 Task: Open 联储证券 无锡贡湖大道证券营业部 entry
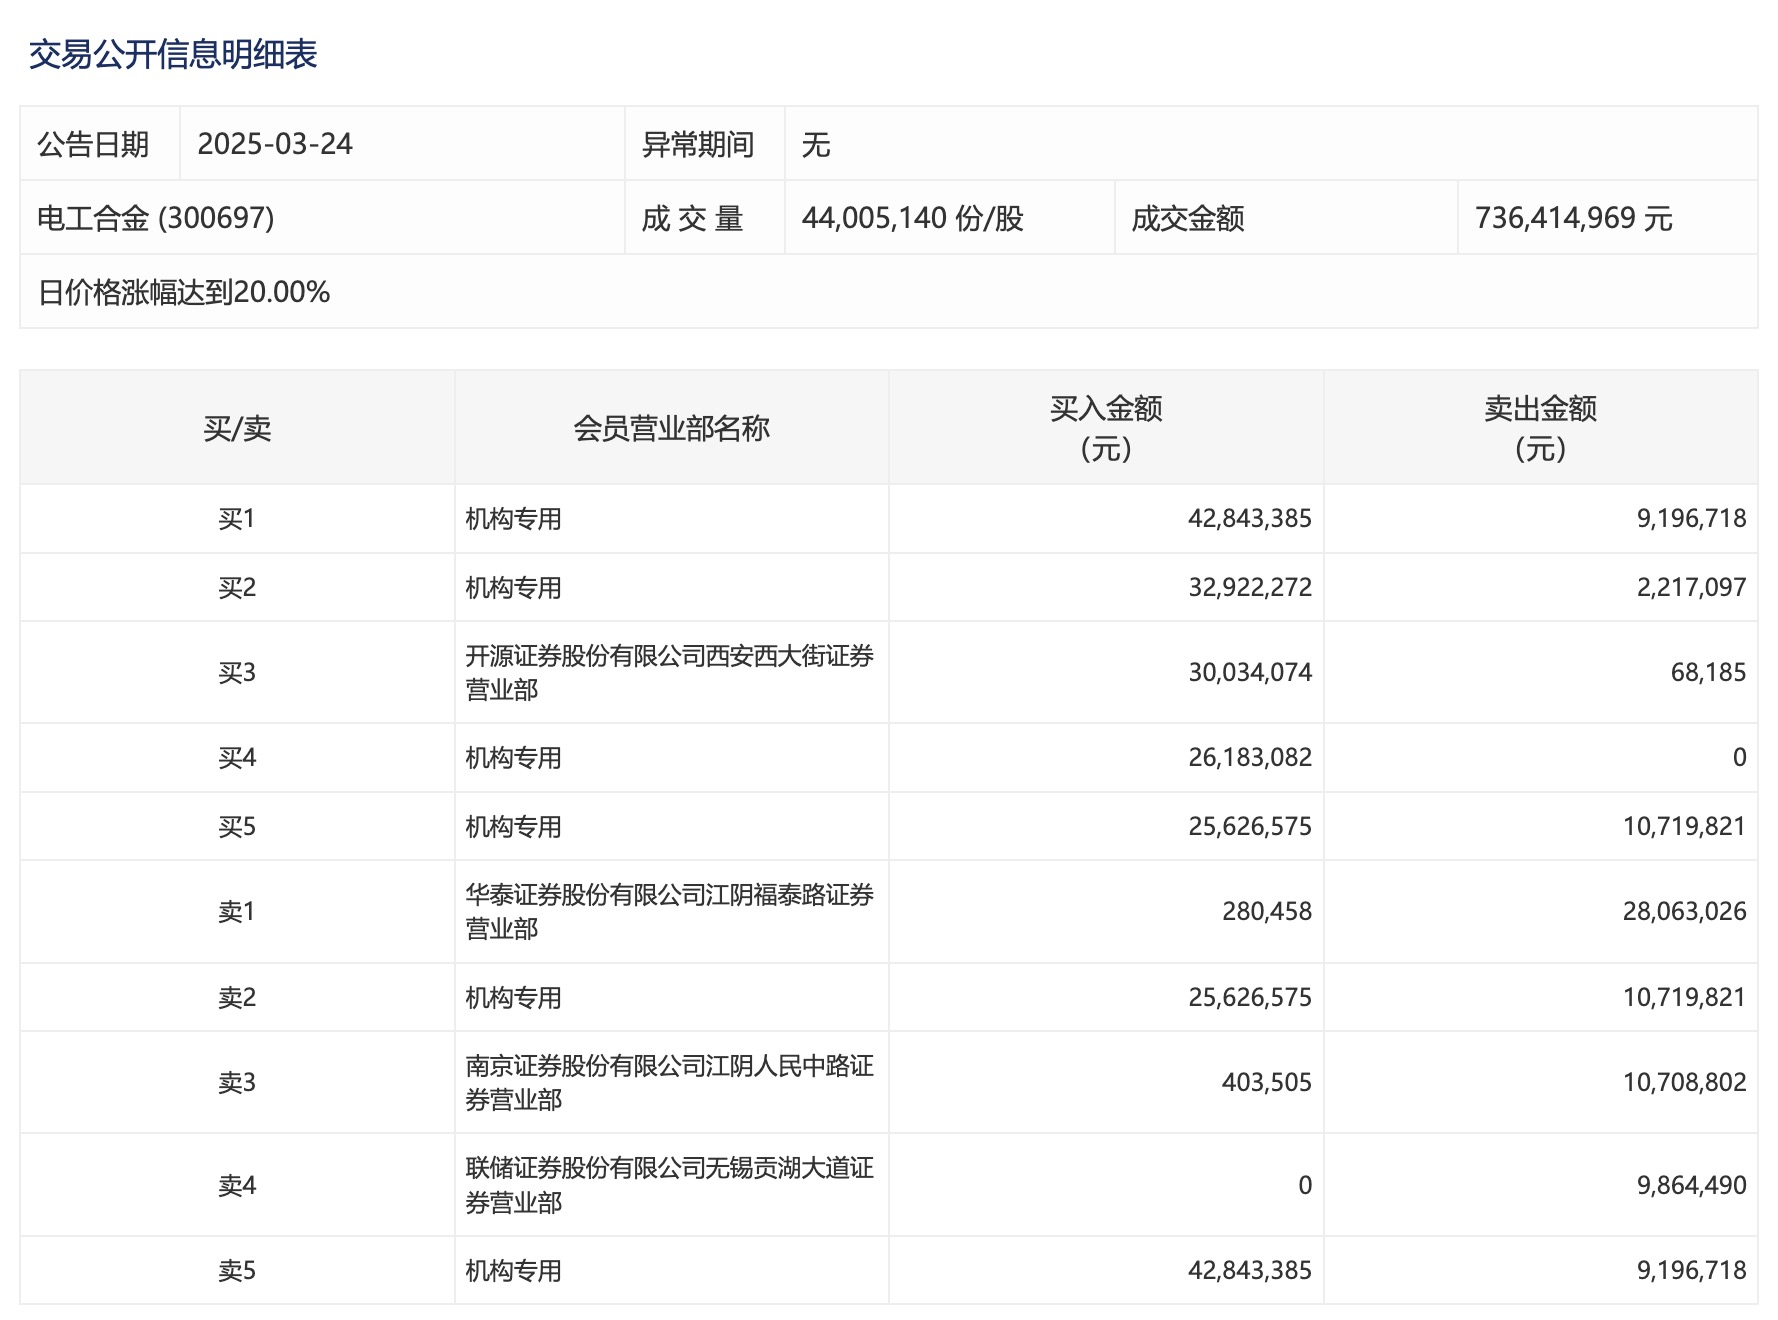[668, 1185]
